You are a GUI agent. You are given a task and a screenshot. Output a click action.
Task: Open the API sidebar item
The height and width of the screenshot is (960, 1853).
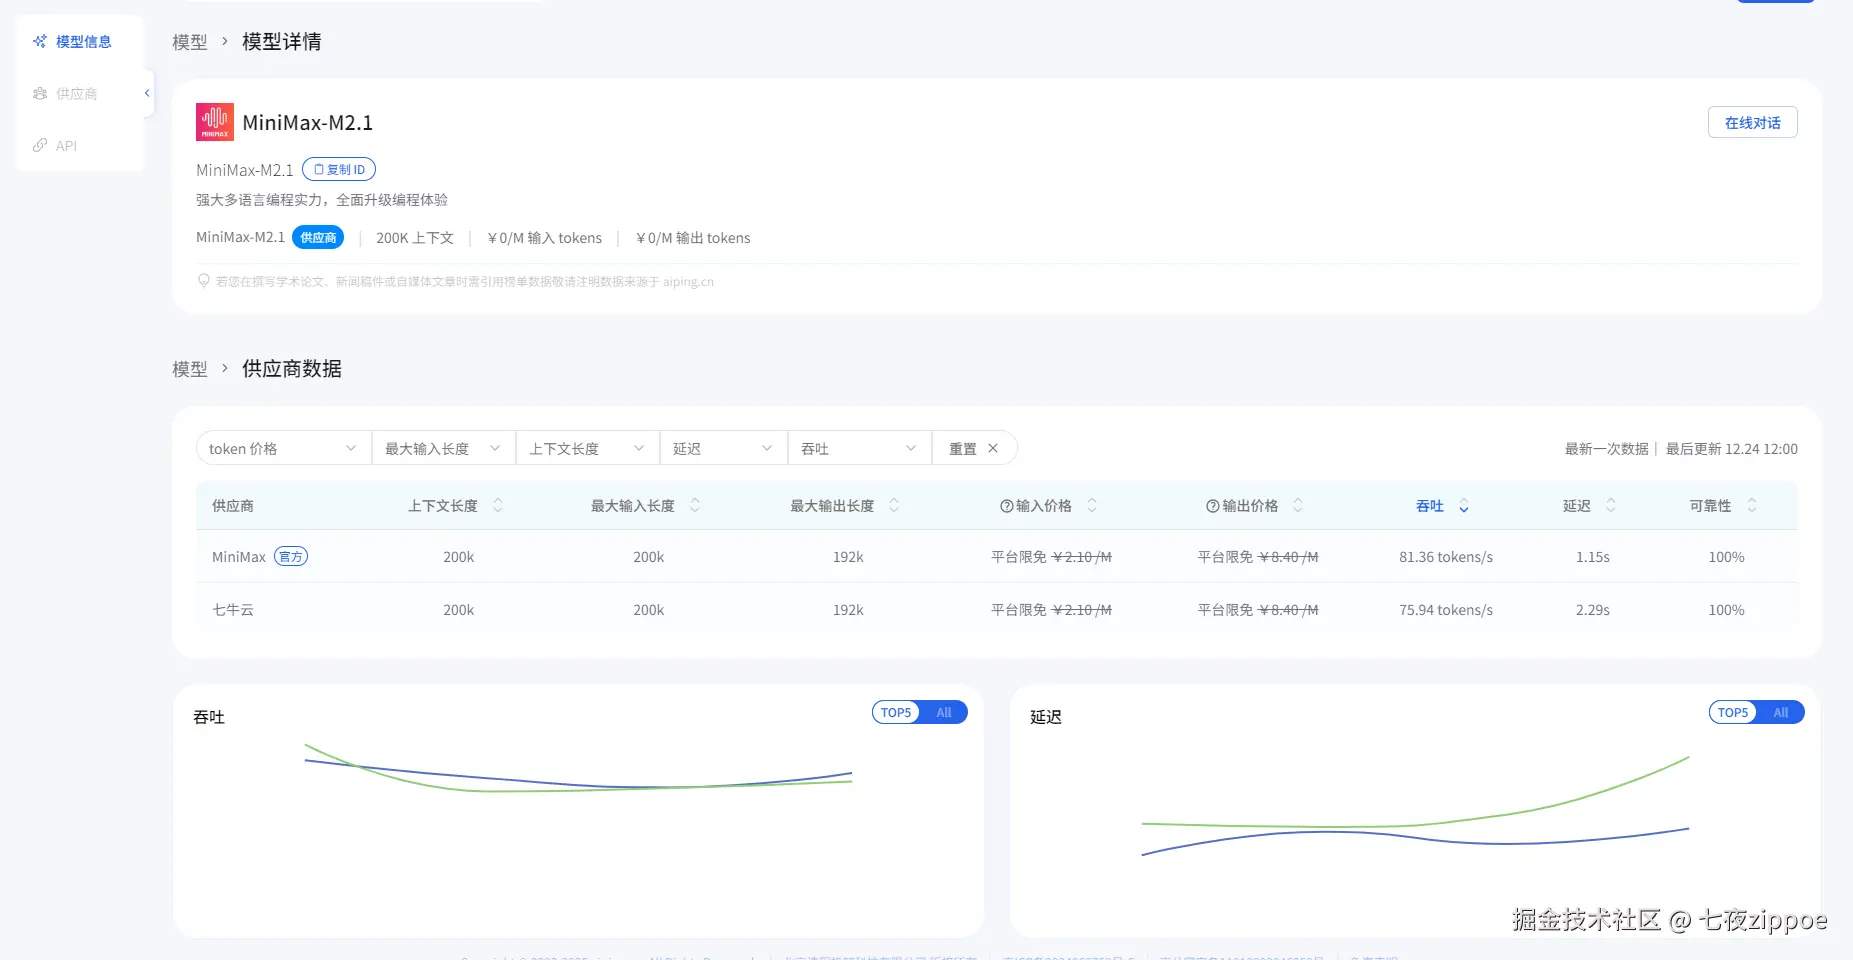tap(55, 146)
